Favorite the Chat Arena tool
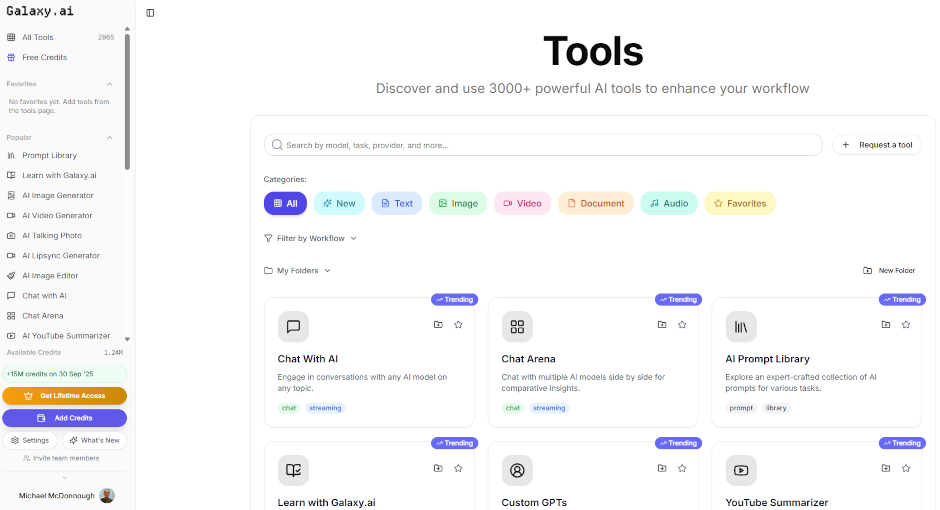 [682, 325]
